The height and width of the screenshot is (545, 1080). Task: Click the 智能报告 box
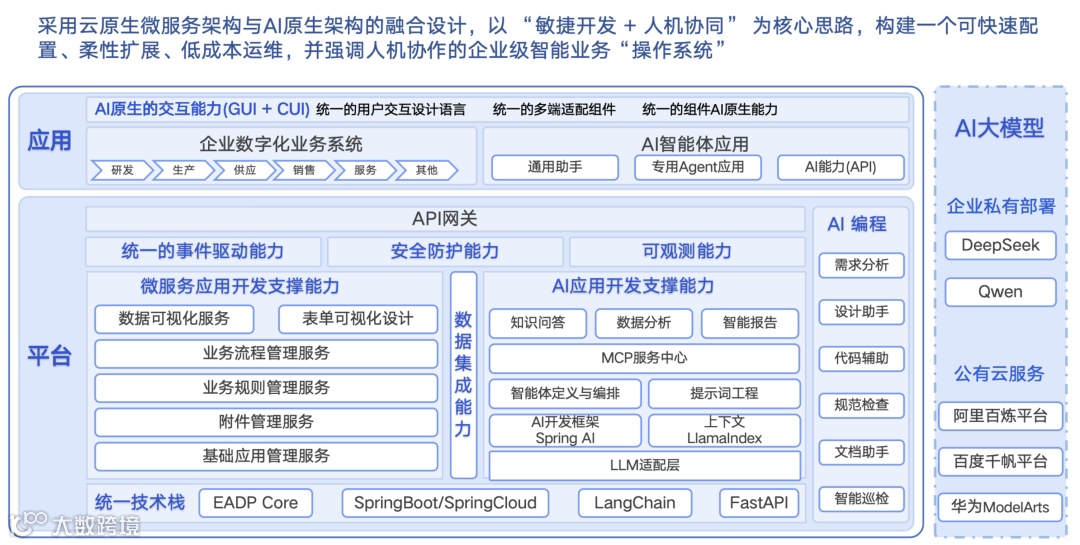pyautogui.click(x=750, y=323)
